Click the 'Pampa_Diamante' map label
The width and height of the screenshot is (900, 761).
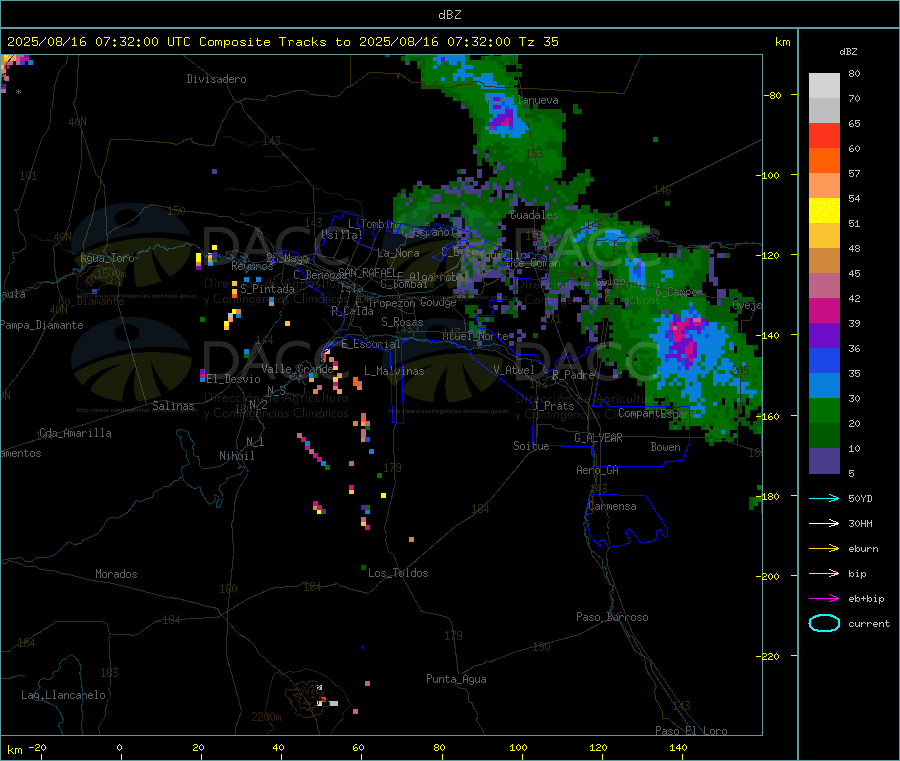pos(41,325)
